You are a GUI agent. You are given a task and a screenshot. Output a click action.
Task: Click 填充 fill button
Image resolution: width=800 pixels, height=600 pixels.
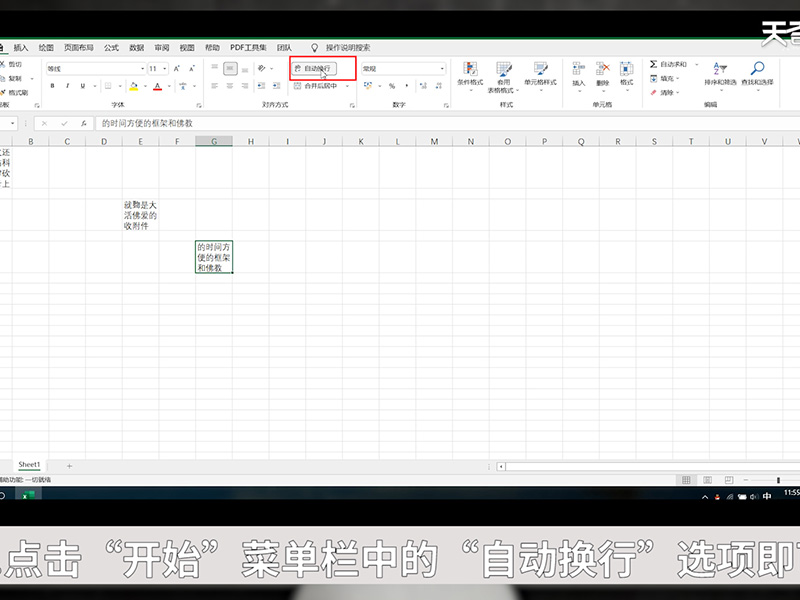[x=664, y=79]
